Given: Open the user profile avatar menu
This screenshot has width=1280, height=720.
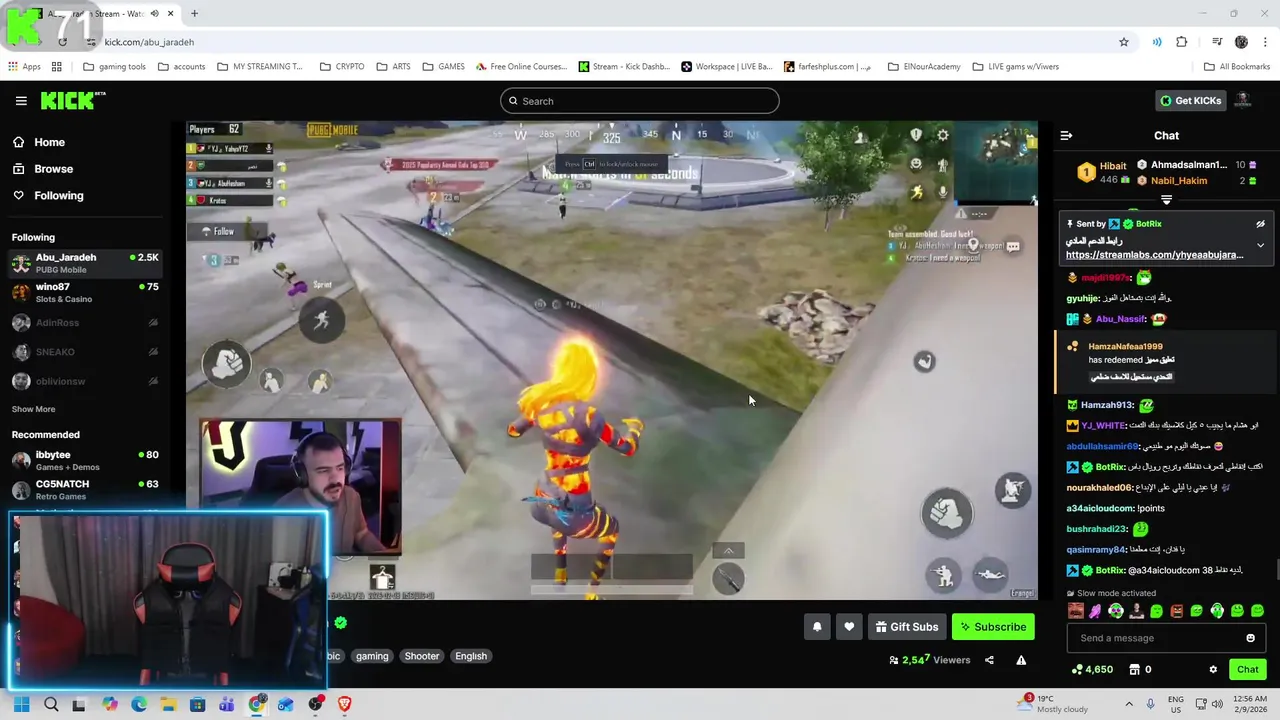Looking at the screenshot, I should tap(1243, 101).
